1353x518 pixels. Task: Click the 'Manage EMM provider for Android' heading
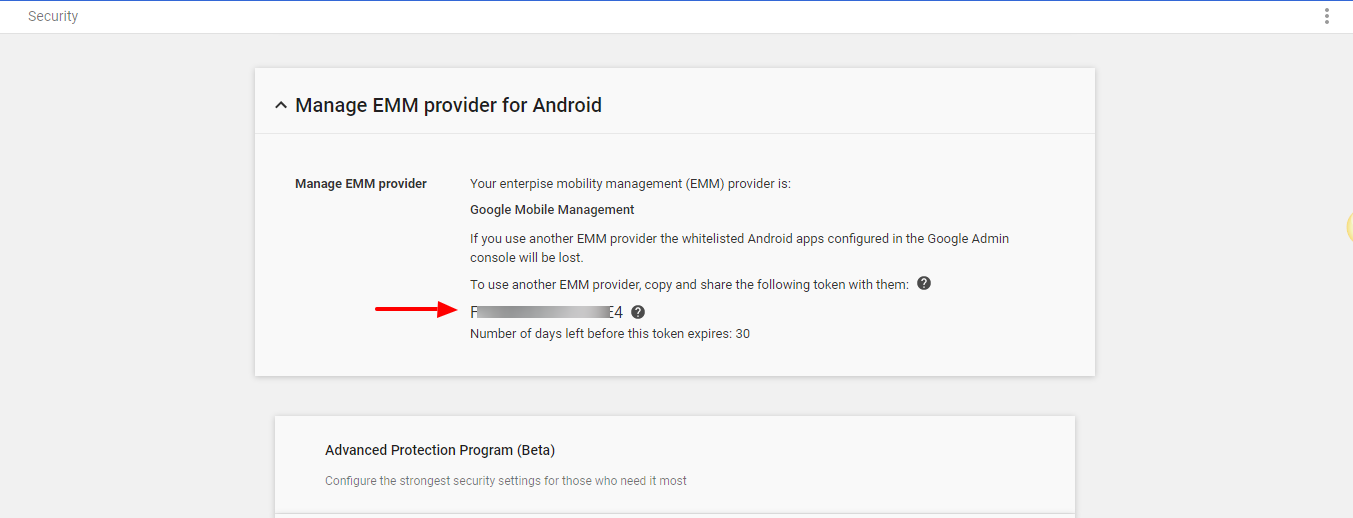click(x=448, y=105)
